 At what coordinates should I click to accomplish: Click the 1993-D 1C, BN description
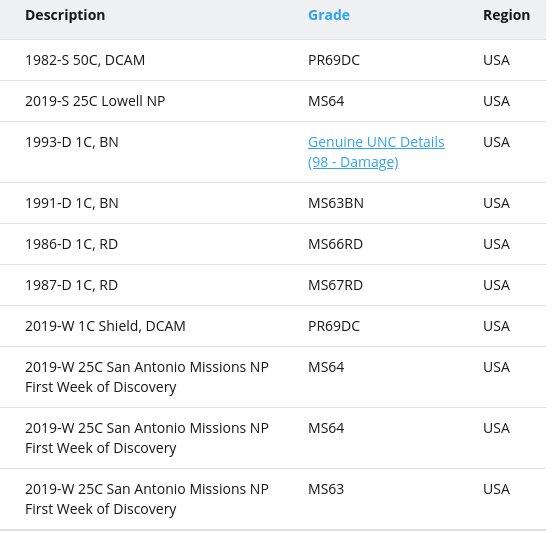72,142
